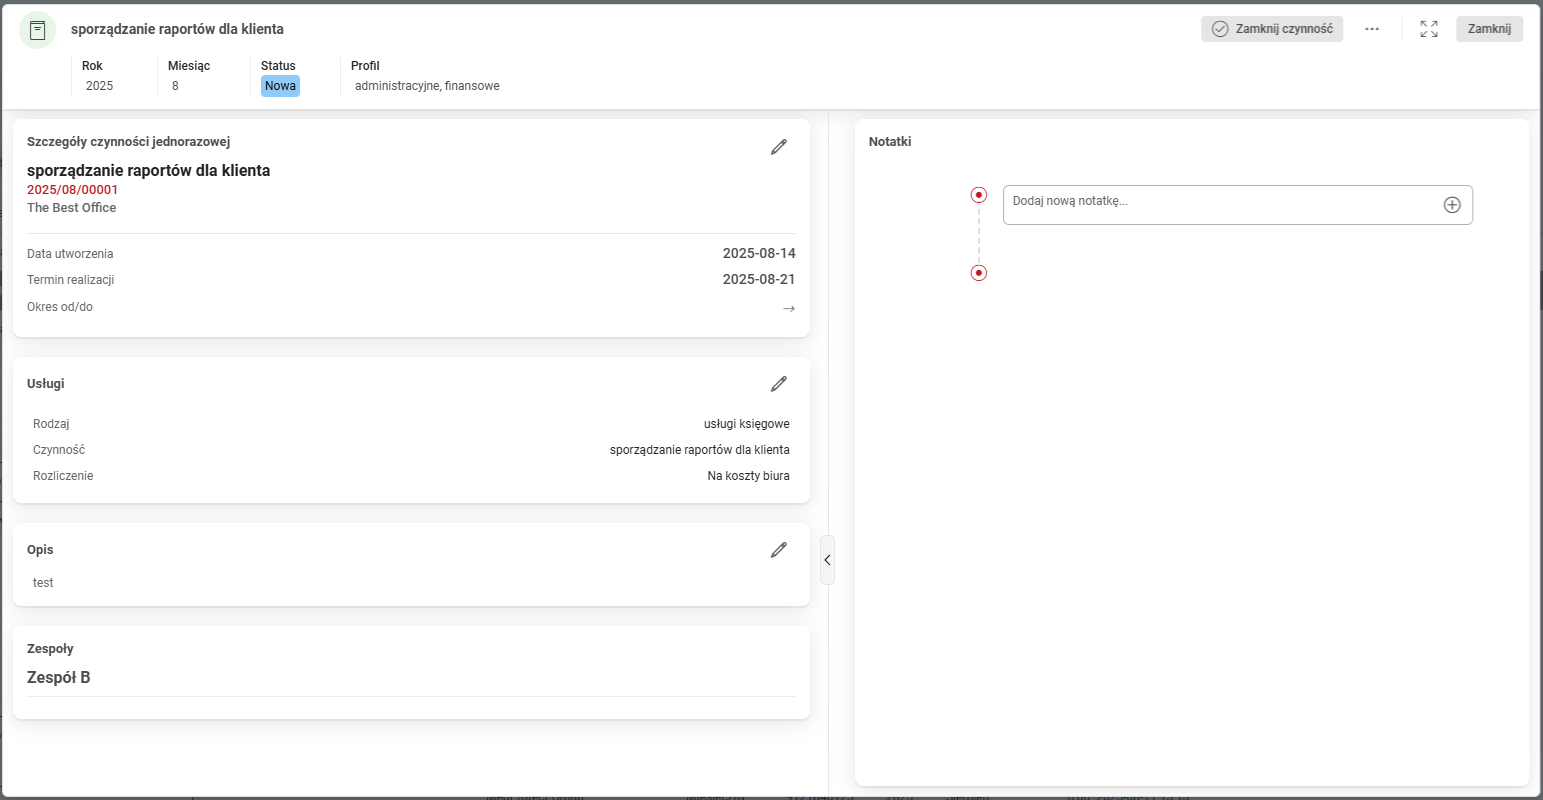Image resolution: width=1543 pixels, height=800 pixels.
Task: Click the document icon beside the title
Action: pyautogui.click(x=38, y=30)
